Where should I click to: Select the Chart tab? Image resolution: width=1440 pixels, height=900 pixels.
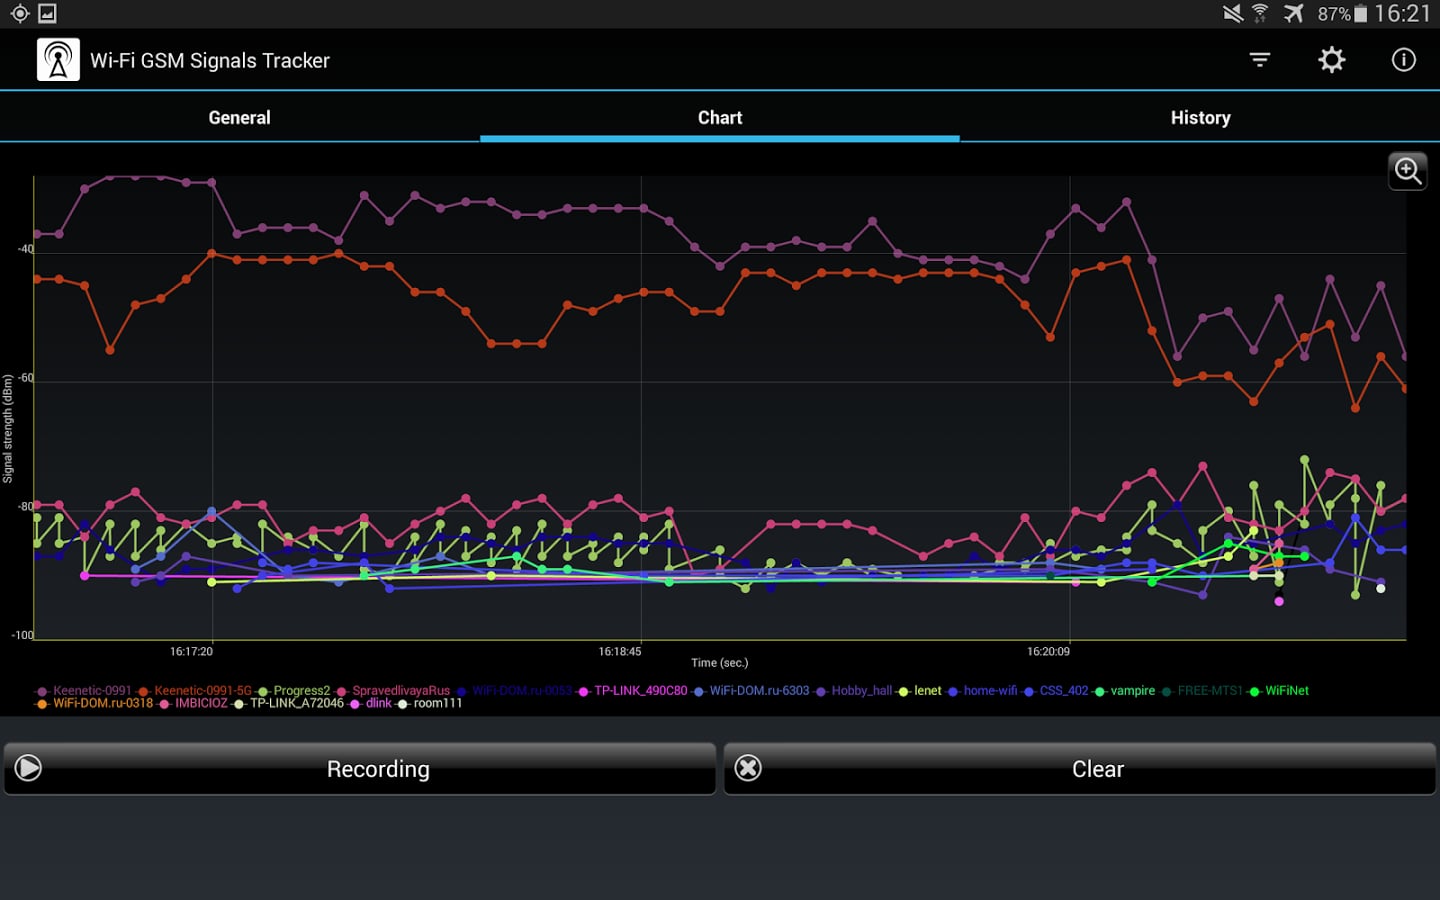coord(720,117)
